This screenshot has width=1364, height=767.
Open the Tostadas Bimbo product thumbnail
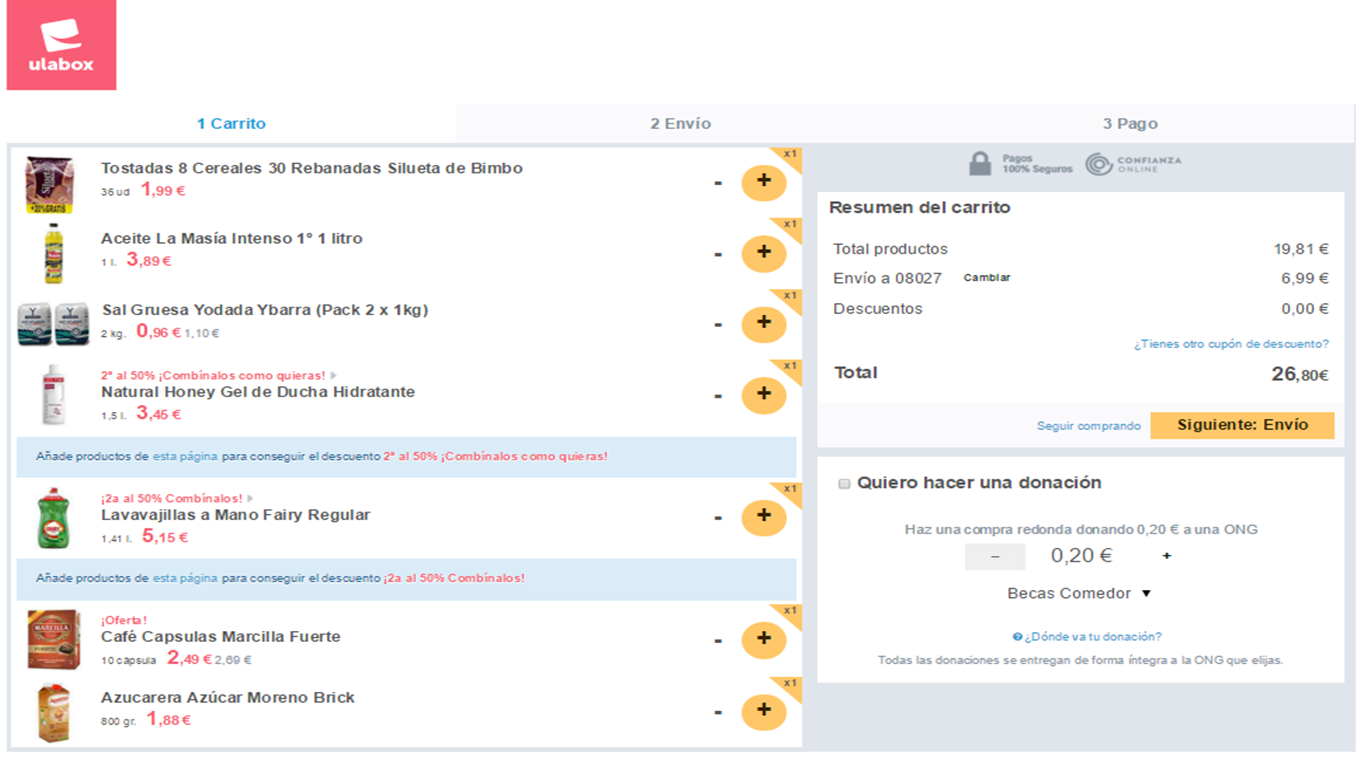point(49,184)
